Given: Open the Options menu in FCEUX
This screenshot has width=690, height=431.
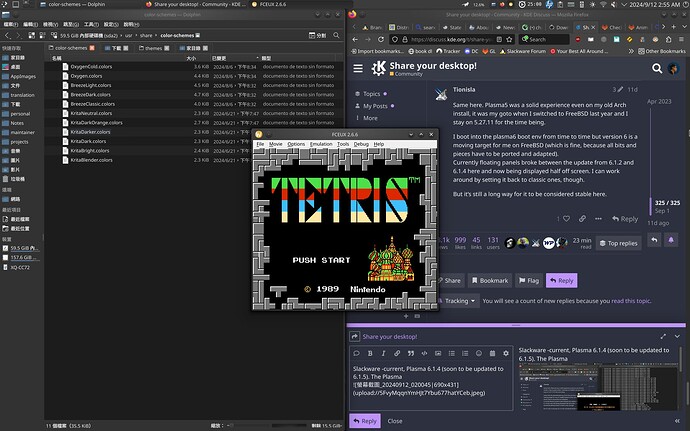Looking at the screenshot, I should [x=296, y=144].
